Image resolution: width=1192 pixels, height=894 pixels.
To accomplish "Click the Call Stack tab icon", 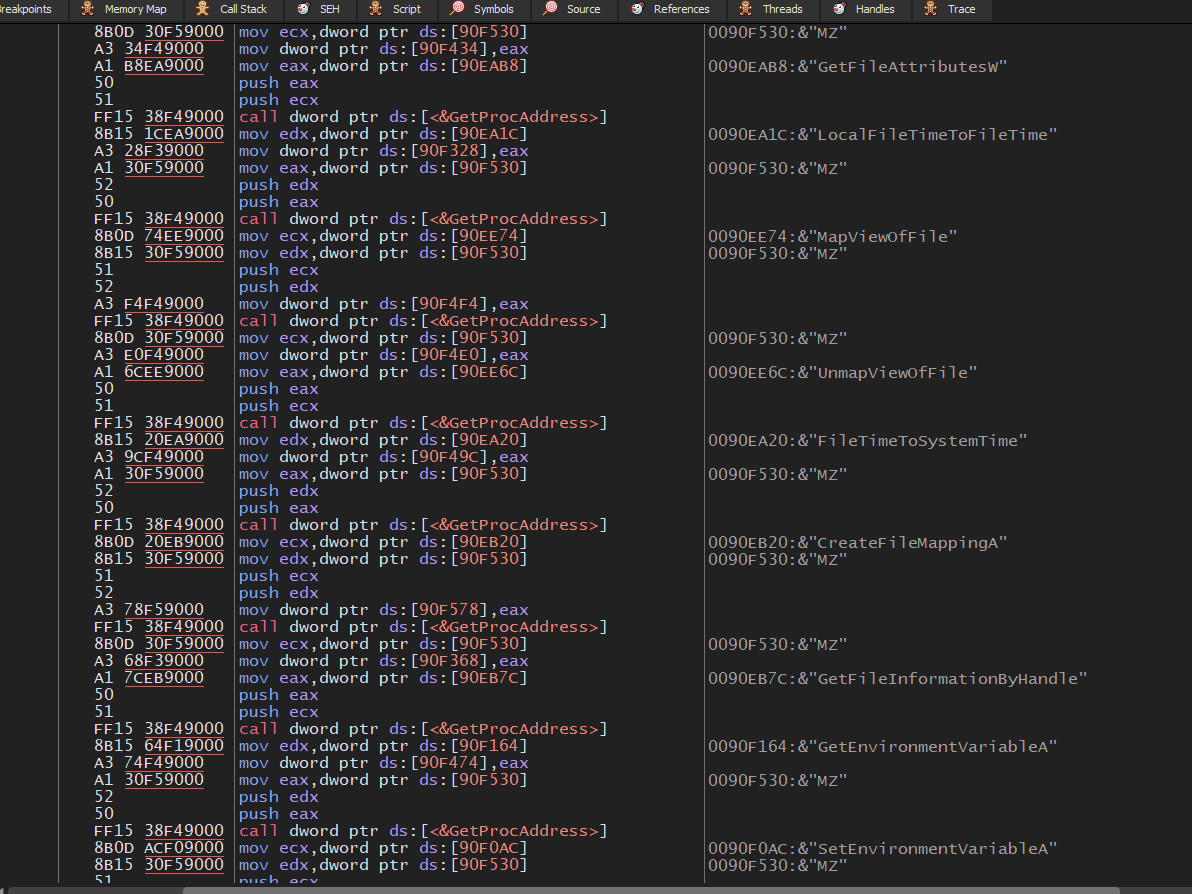I will click(x=204, y=9).
